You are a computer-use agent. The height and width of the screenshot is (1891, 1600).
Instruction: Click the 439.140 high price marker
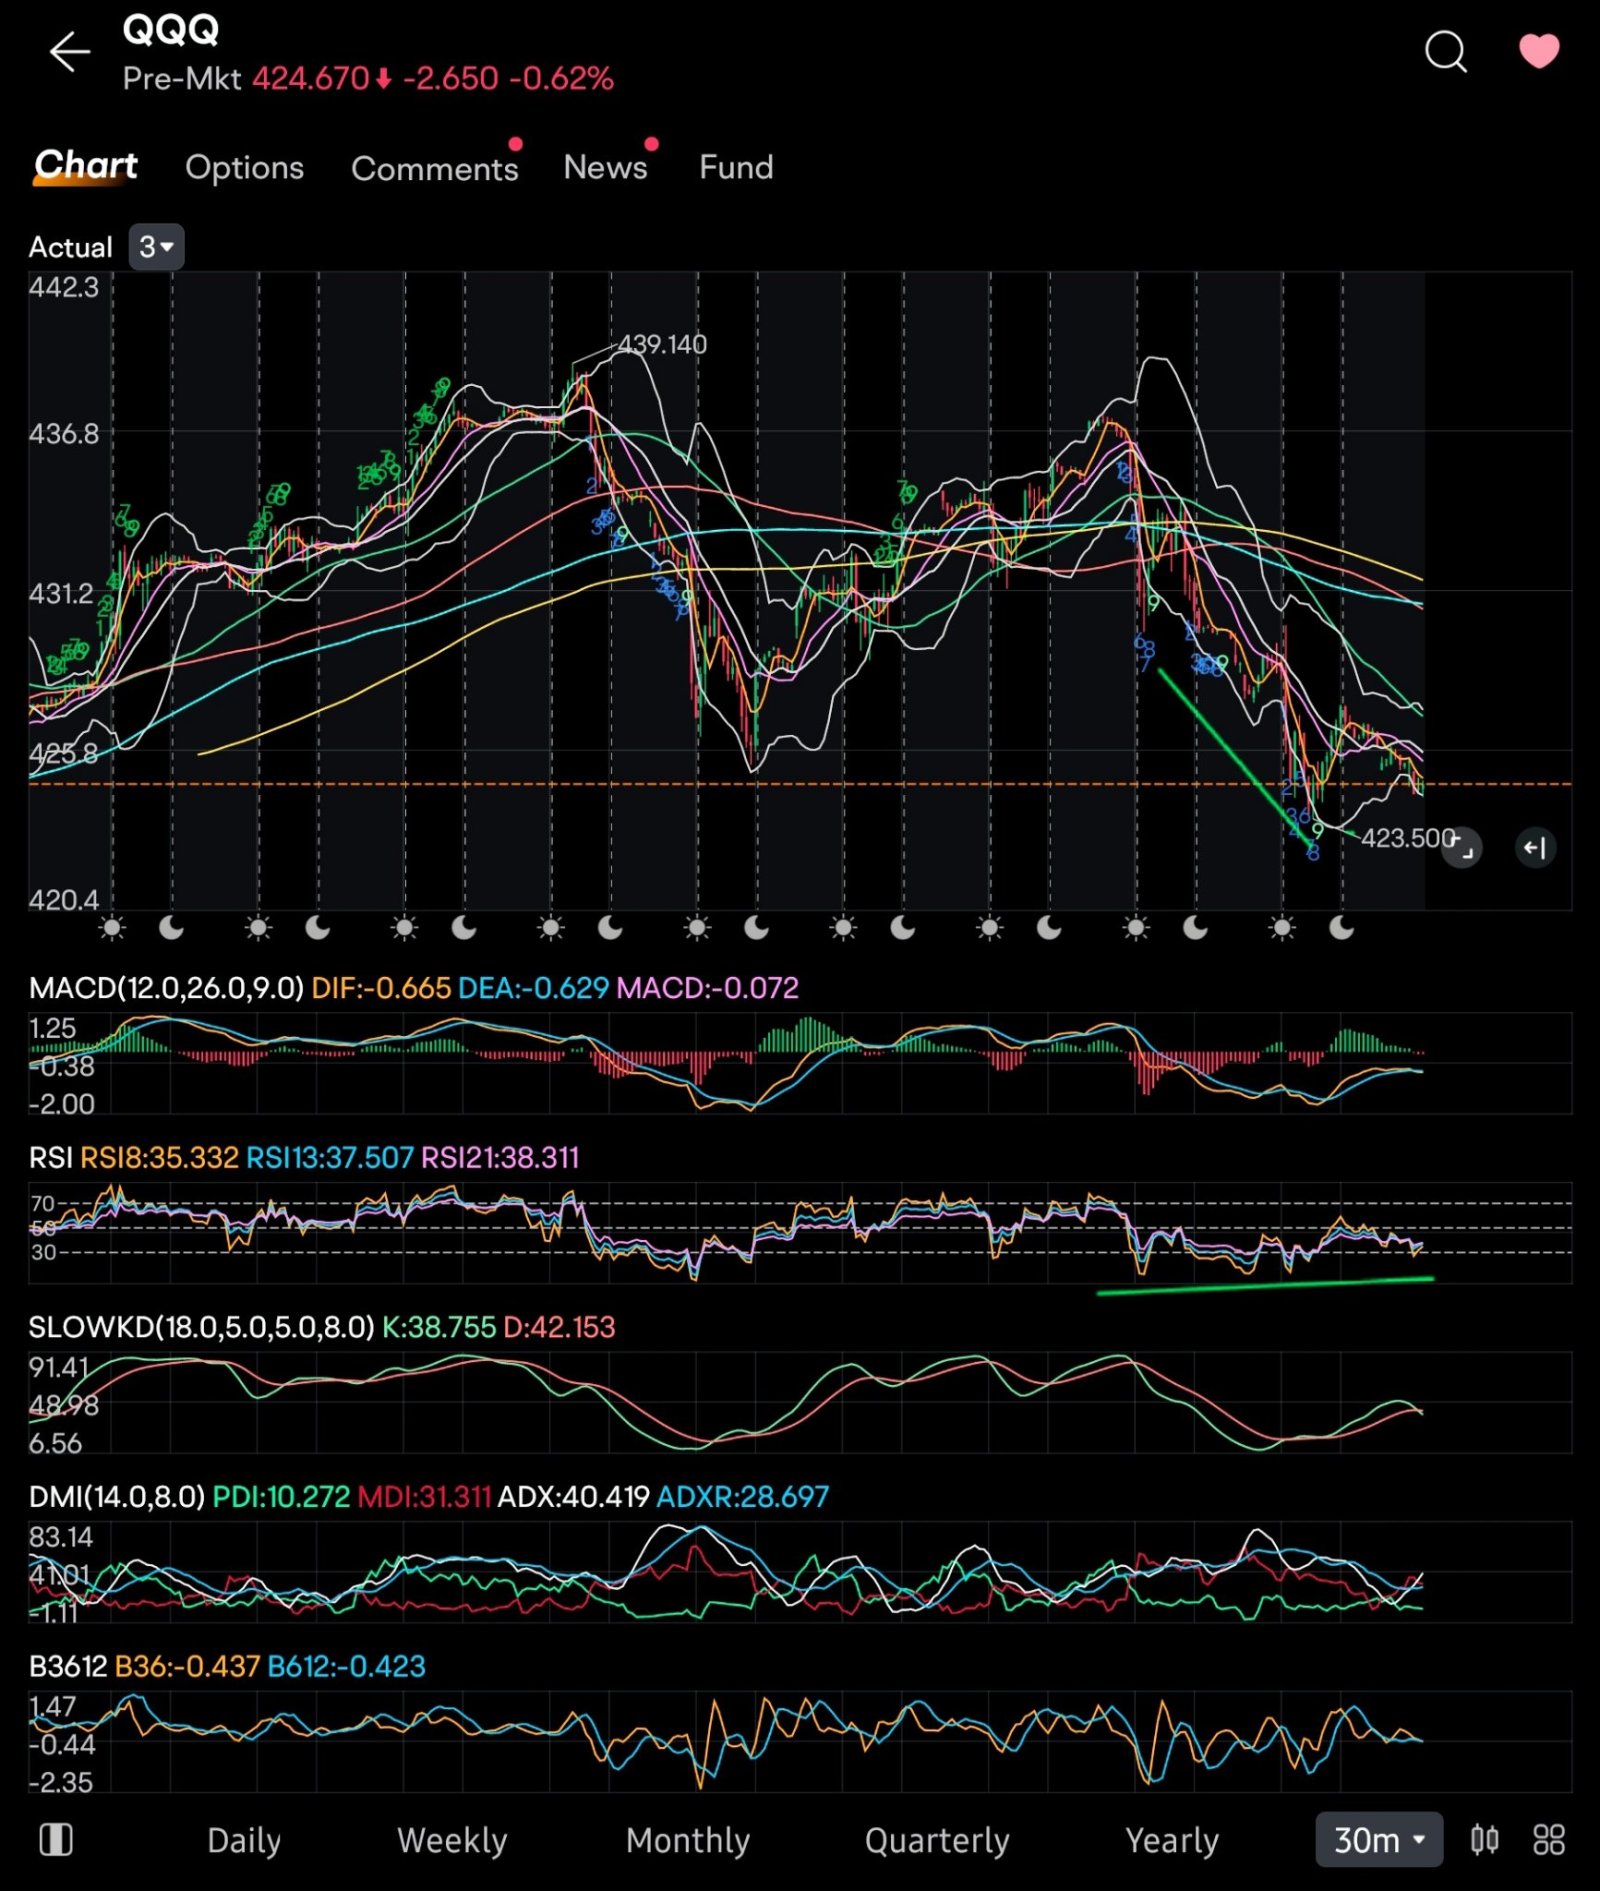(662, 344)
